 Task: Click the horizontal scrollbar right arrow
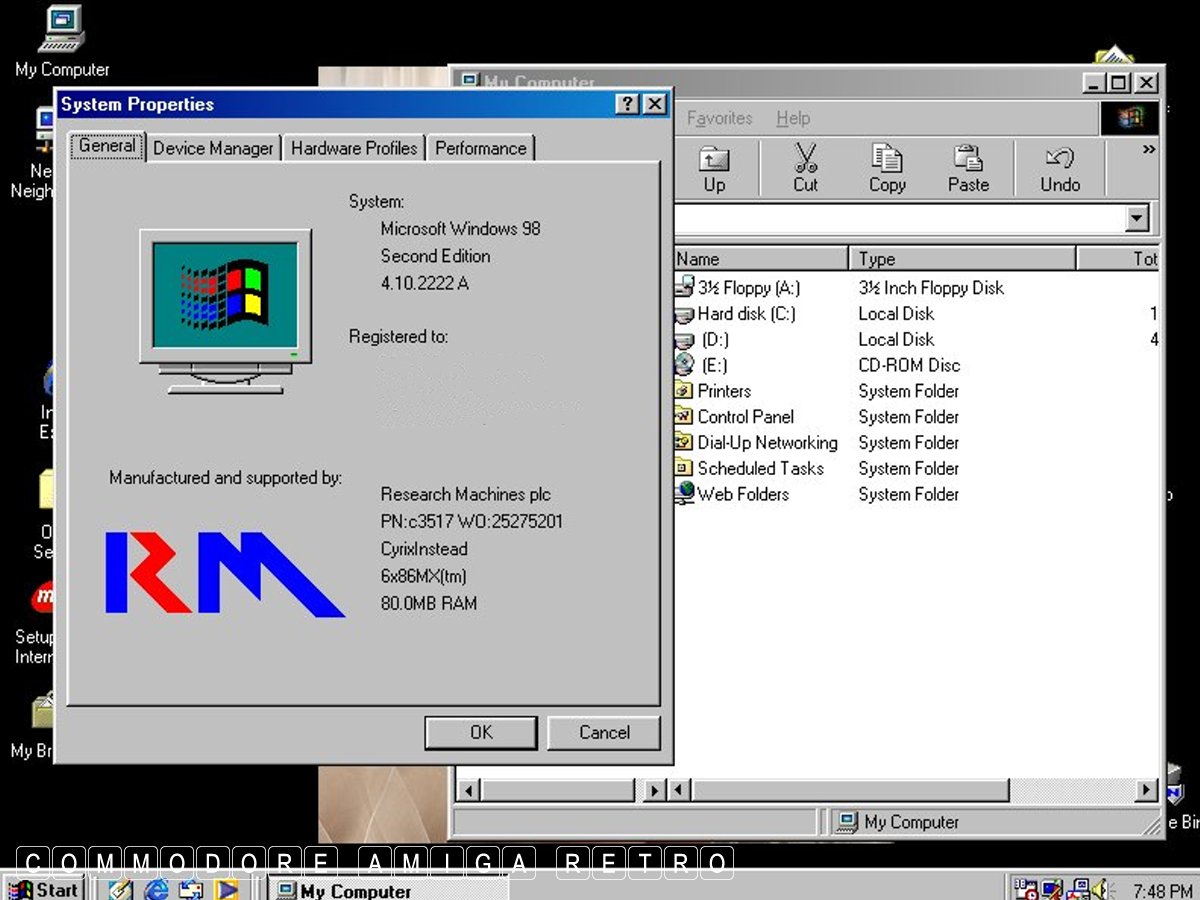tap(1148, 790)
